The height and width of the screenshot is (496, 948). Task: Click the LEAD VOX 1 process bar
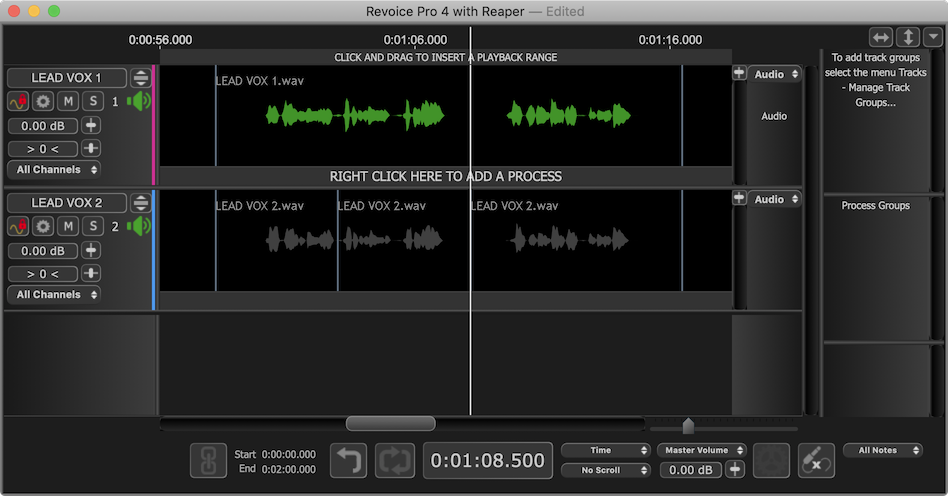[x=445, y=176]
